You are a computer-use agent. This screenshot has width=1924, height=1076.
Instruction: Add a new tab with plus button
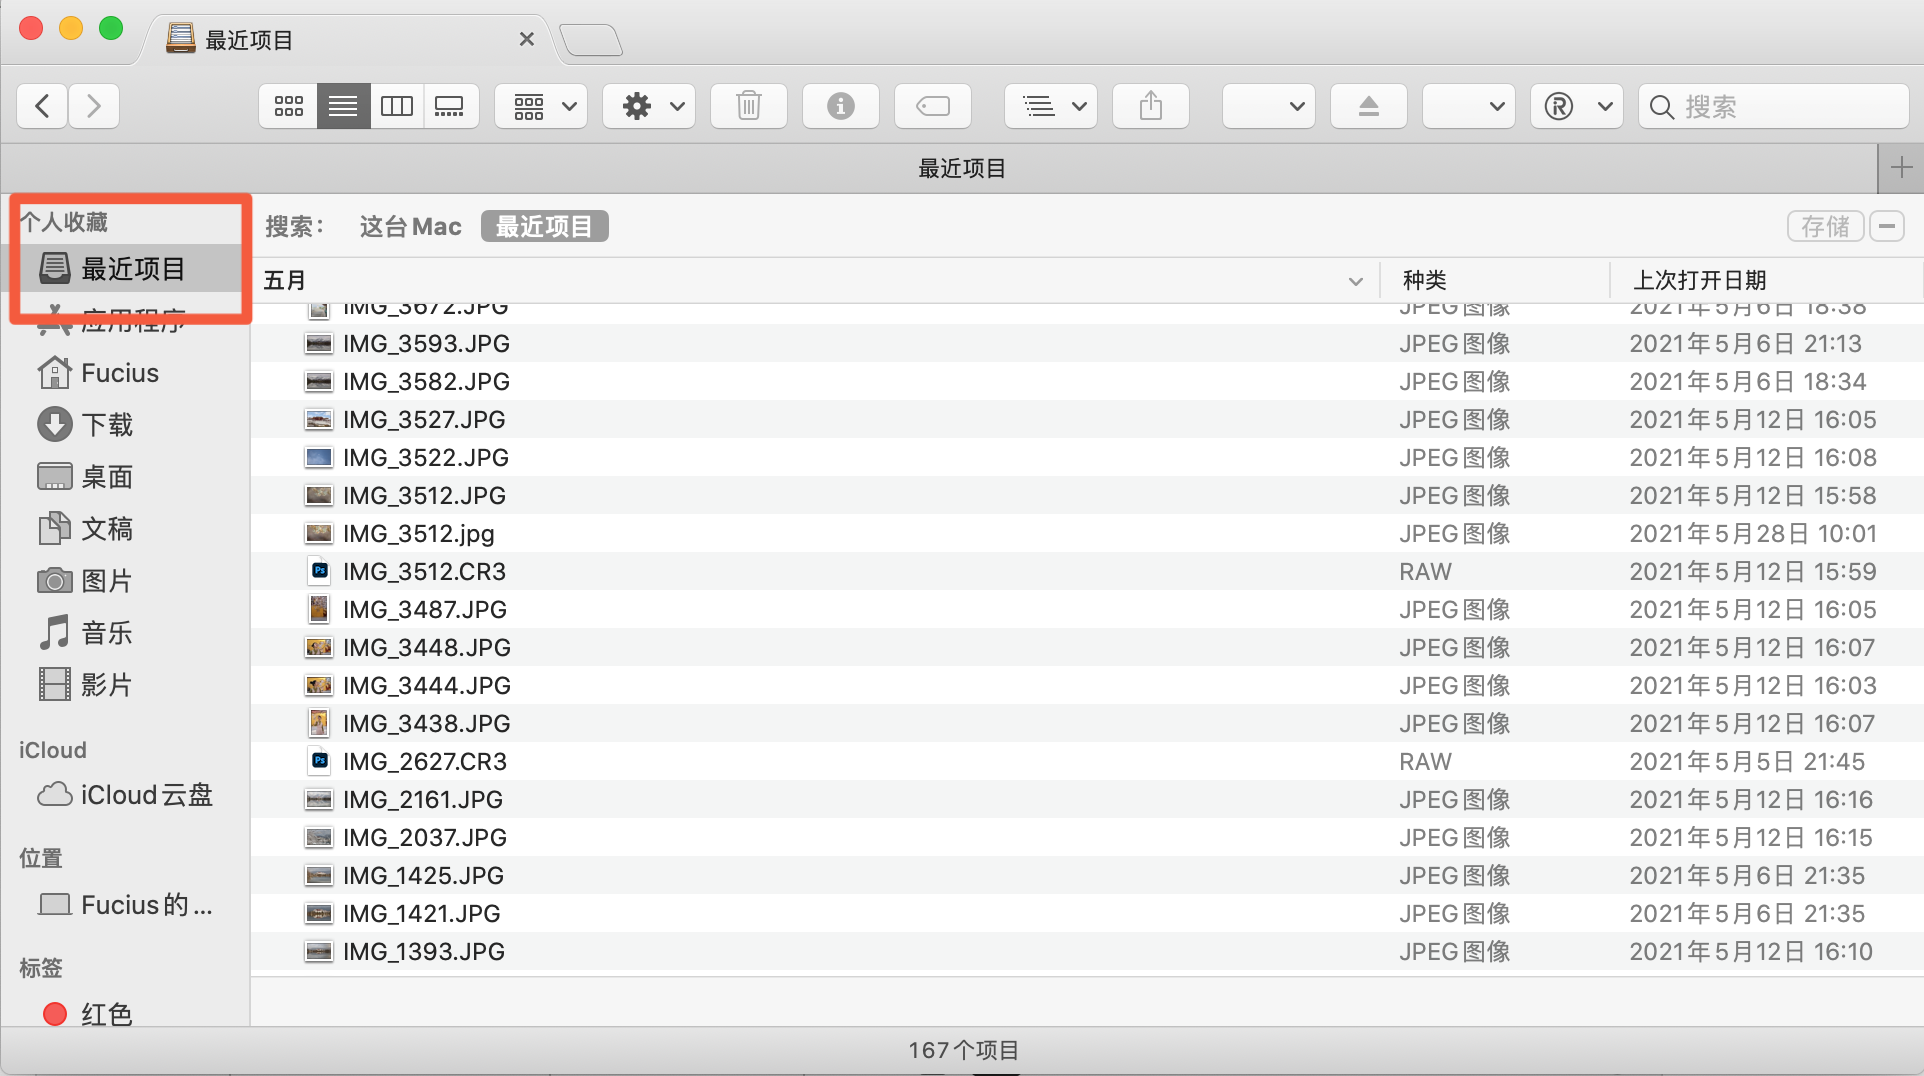point(1901,168)
